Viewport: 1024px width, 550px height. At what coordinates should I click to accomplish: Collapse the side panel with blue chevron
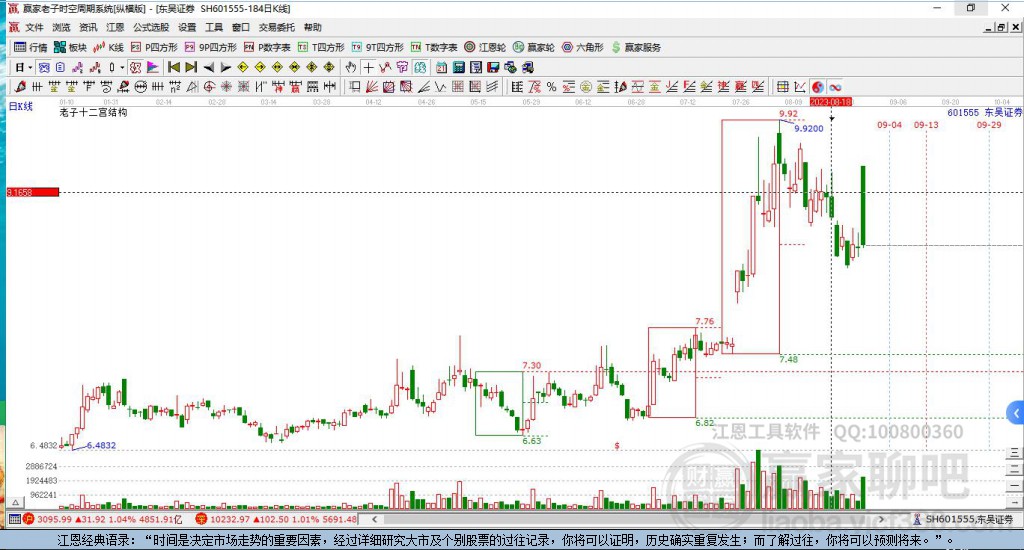coord(1016,413)
